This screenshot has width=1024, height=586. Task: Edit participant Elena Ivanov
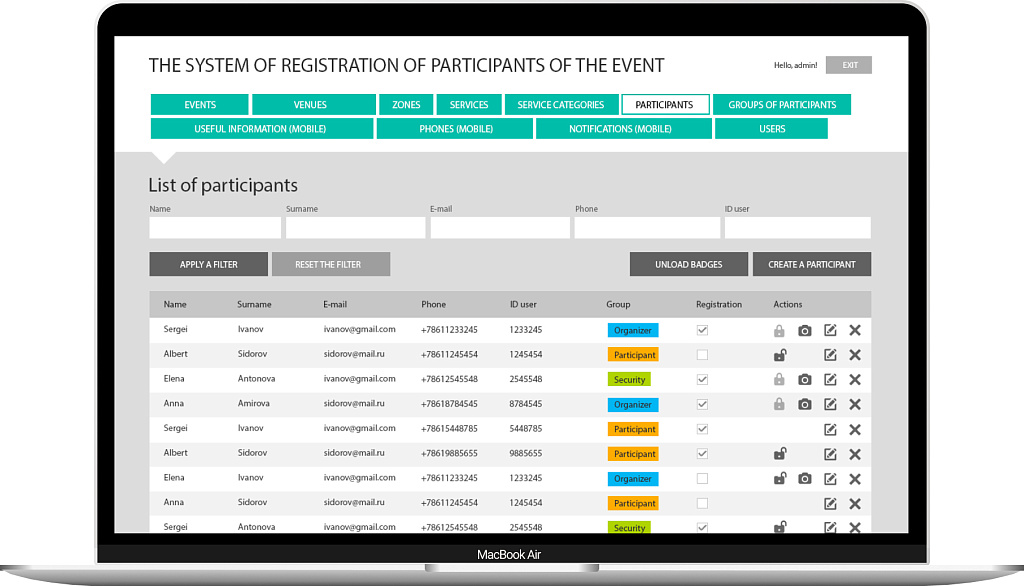830,479
